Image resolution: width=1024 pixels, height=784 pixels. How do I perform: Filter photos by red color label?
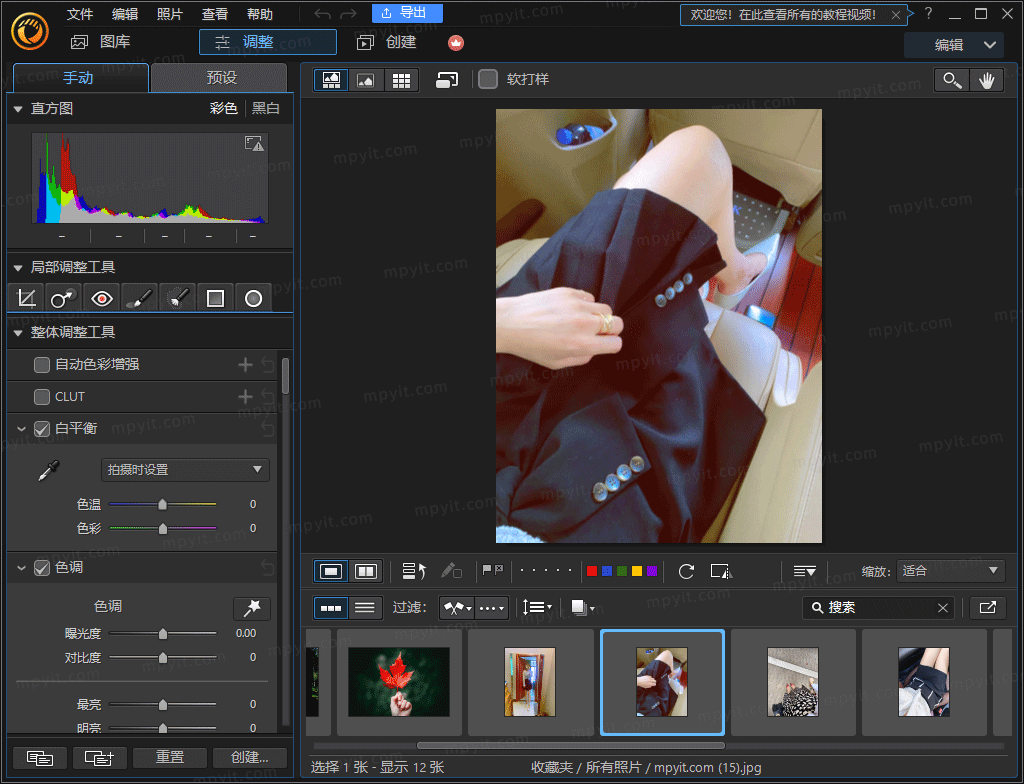pos(592,572)
